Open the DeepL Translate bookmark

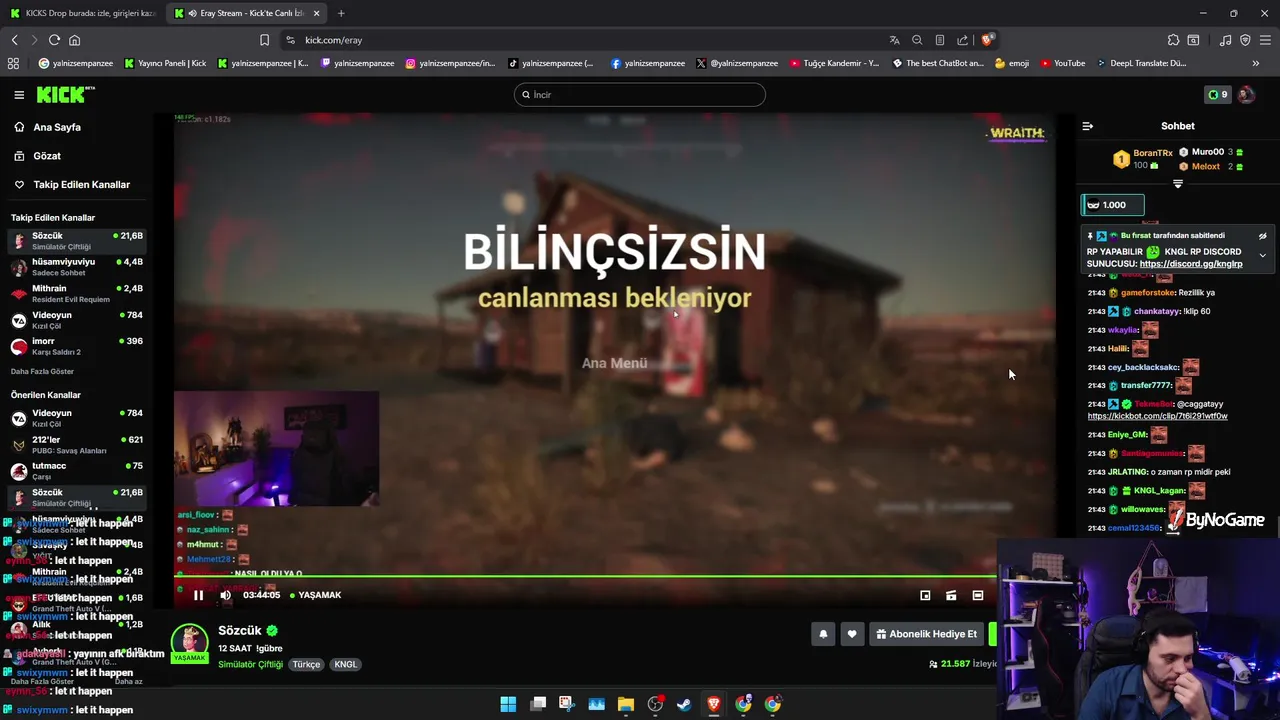1141,63
